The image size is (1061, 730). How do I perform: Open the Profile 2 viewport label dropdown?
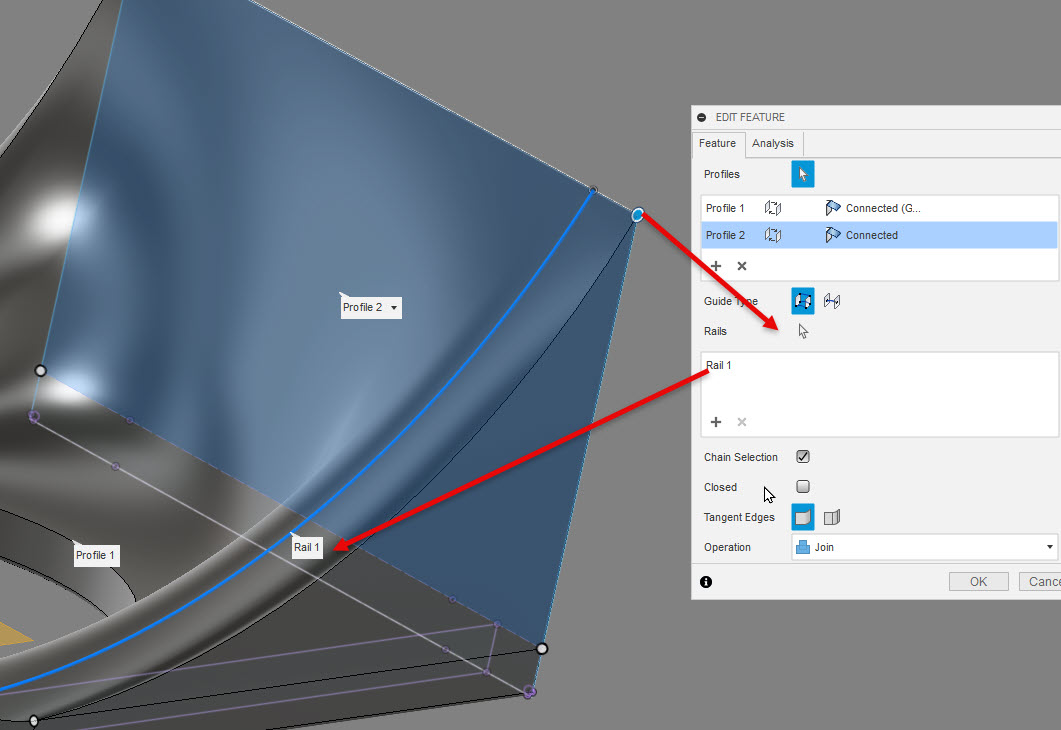(393, 307)
